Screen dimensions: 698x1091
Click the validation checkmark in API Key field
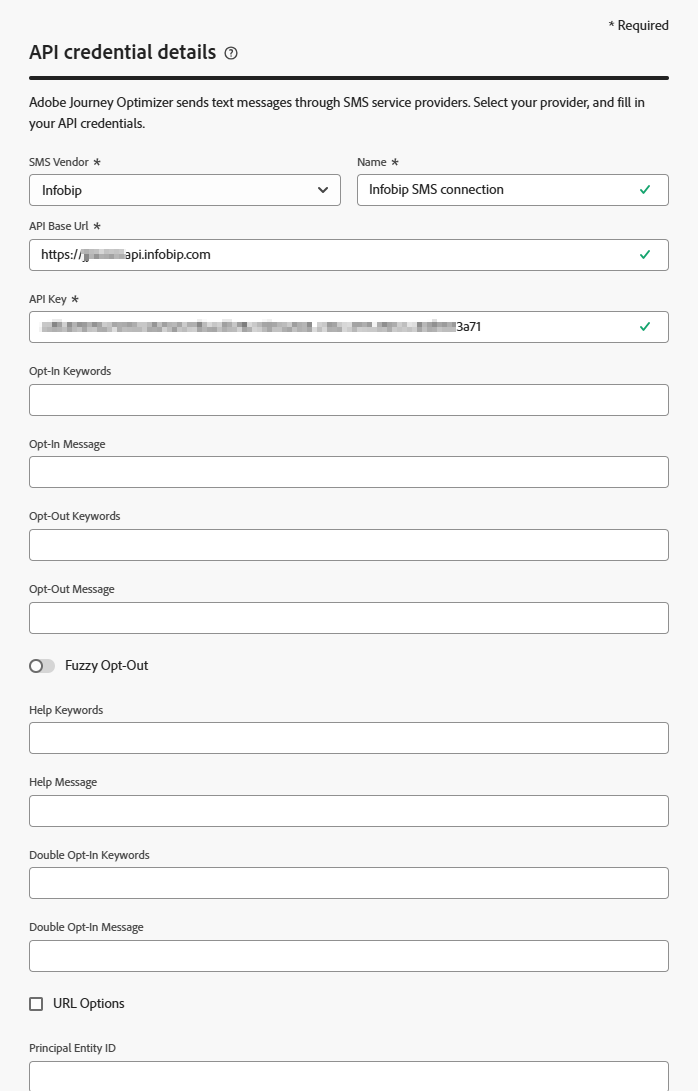coord(645,326)
